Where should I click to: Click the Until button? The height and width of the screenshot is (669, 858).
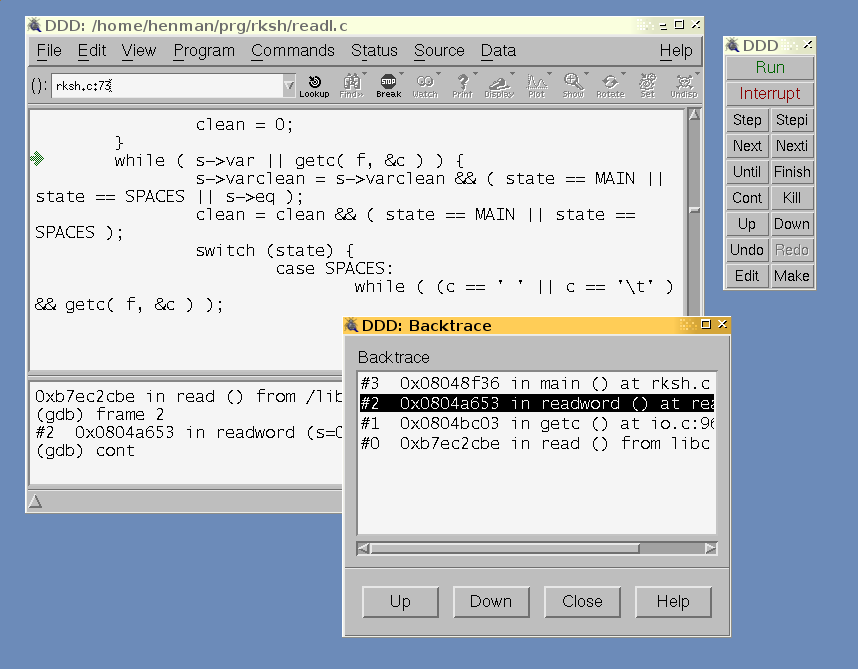(x=747, y=172)
